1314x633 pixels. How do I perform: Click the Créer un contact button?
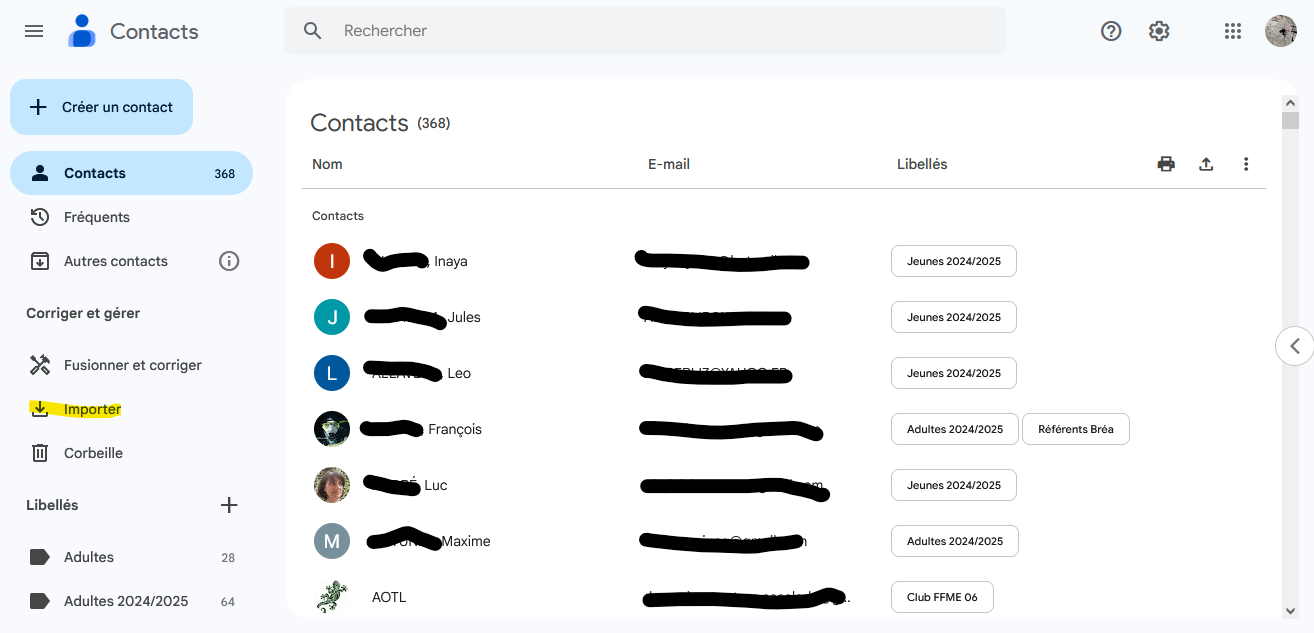click(x=102, y=107)
